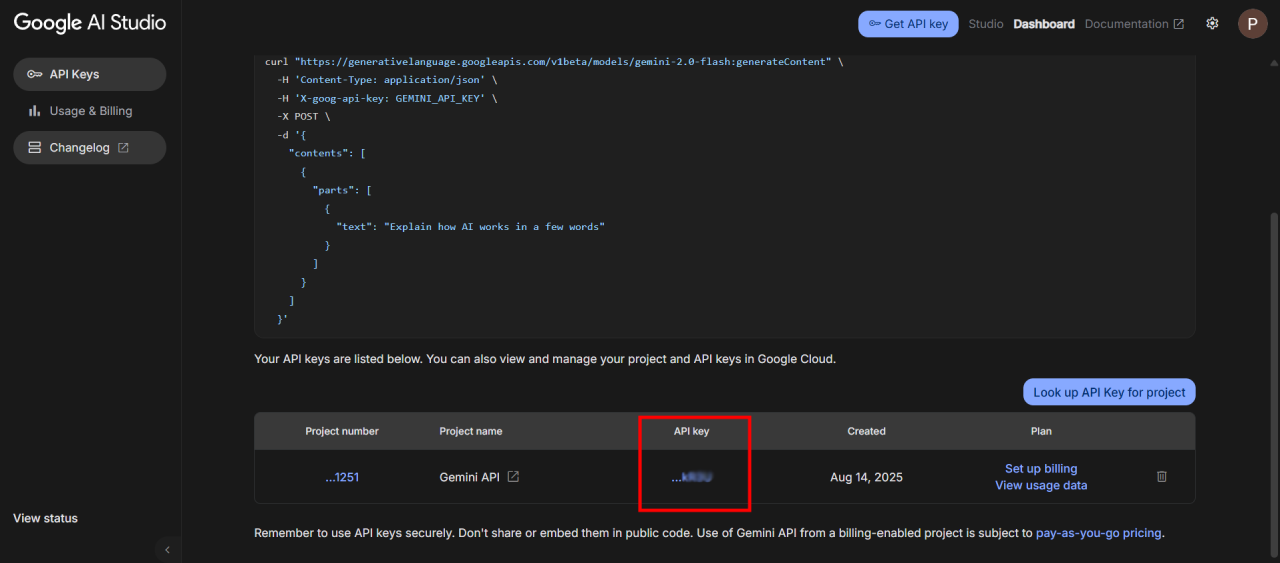Screen dimensions: 1280x563
Task: Click the profile avatar P
Action: [1252, 24]
